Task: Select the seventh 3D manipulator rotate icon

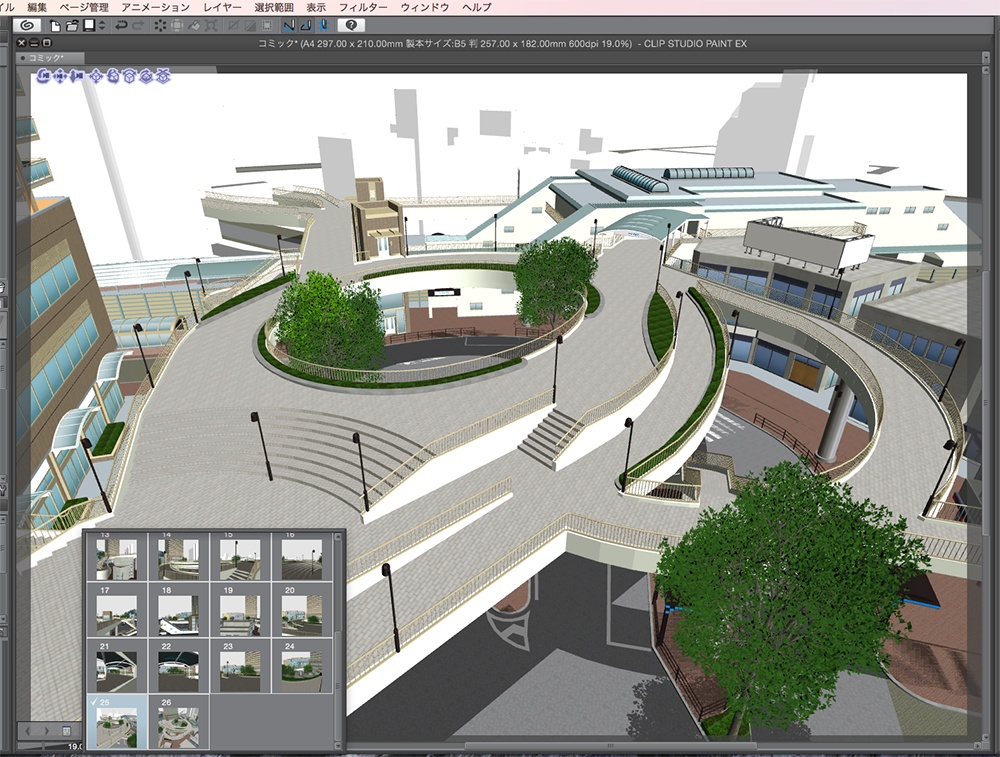Action: click(146, 77)
